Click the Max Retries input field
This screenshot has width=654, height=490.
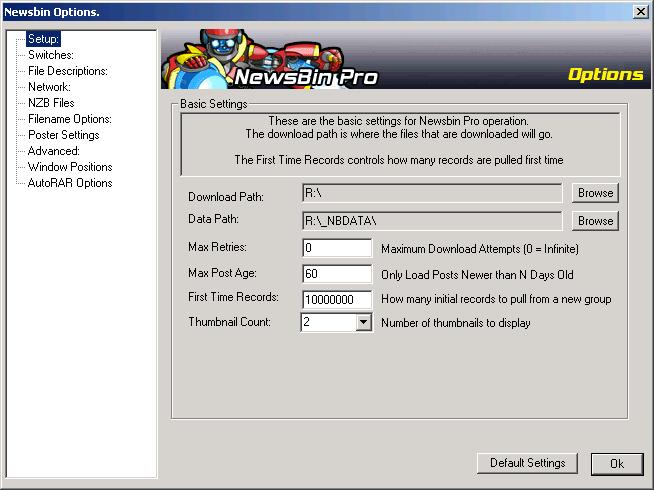(x=337, y=248)
